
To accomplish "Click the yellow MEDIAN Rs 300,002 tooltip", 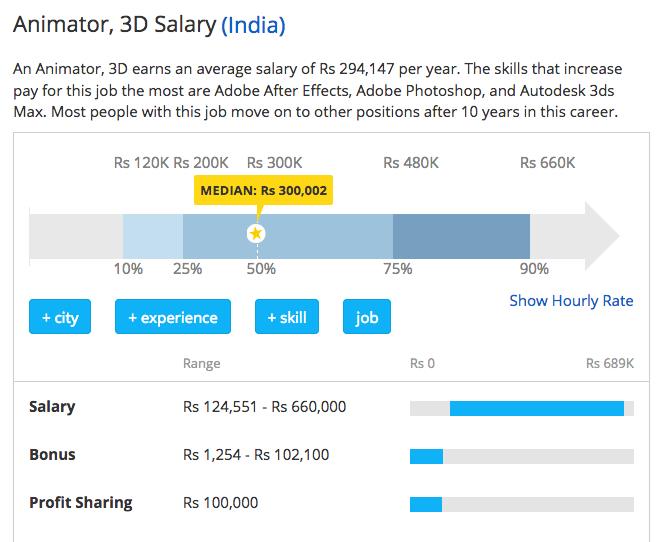I will coord(263,190).
